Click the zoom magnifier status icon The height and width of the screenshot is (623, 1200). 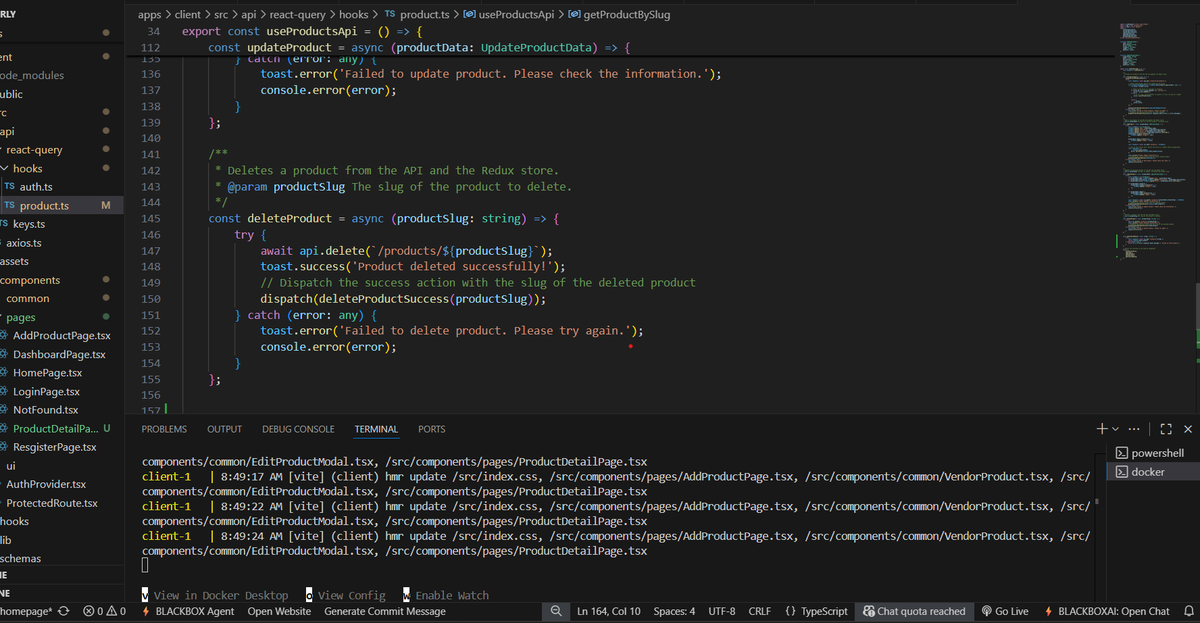point(556,611)
